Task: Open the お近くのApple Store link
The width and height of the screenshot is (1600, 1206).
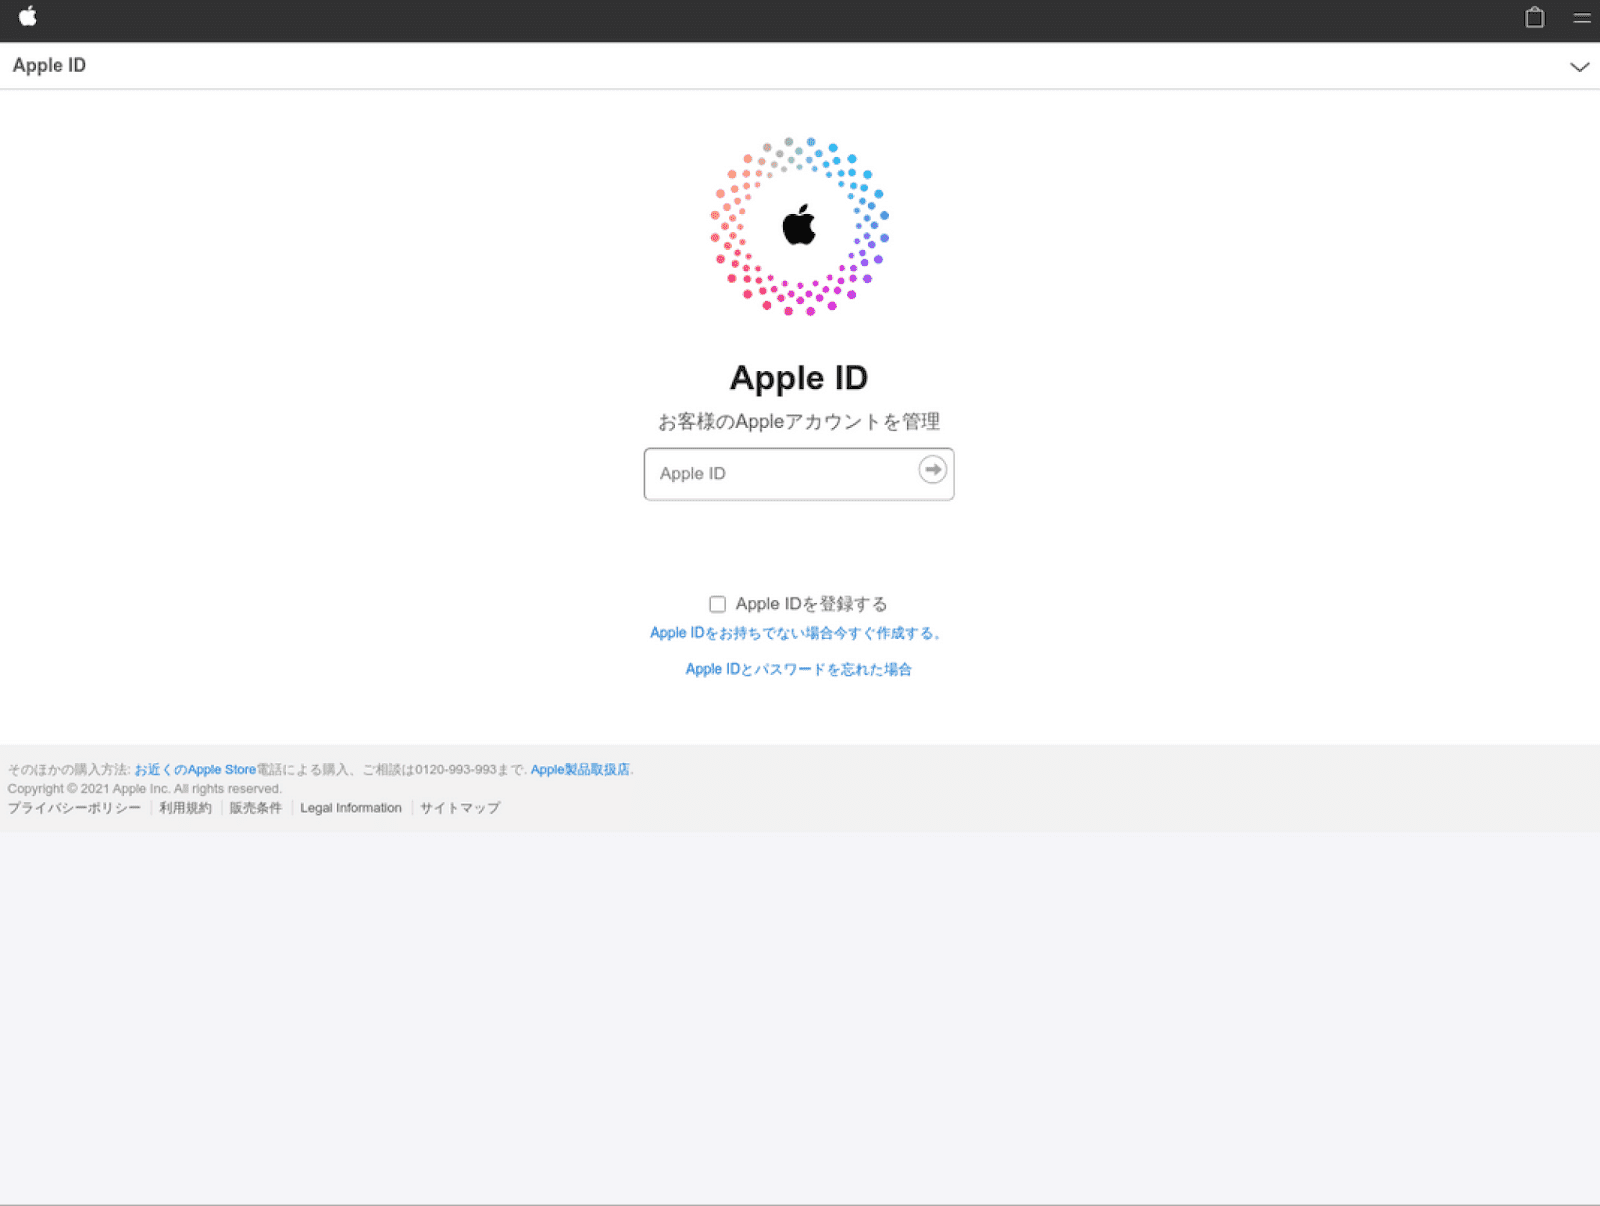Action: (195, 769)
